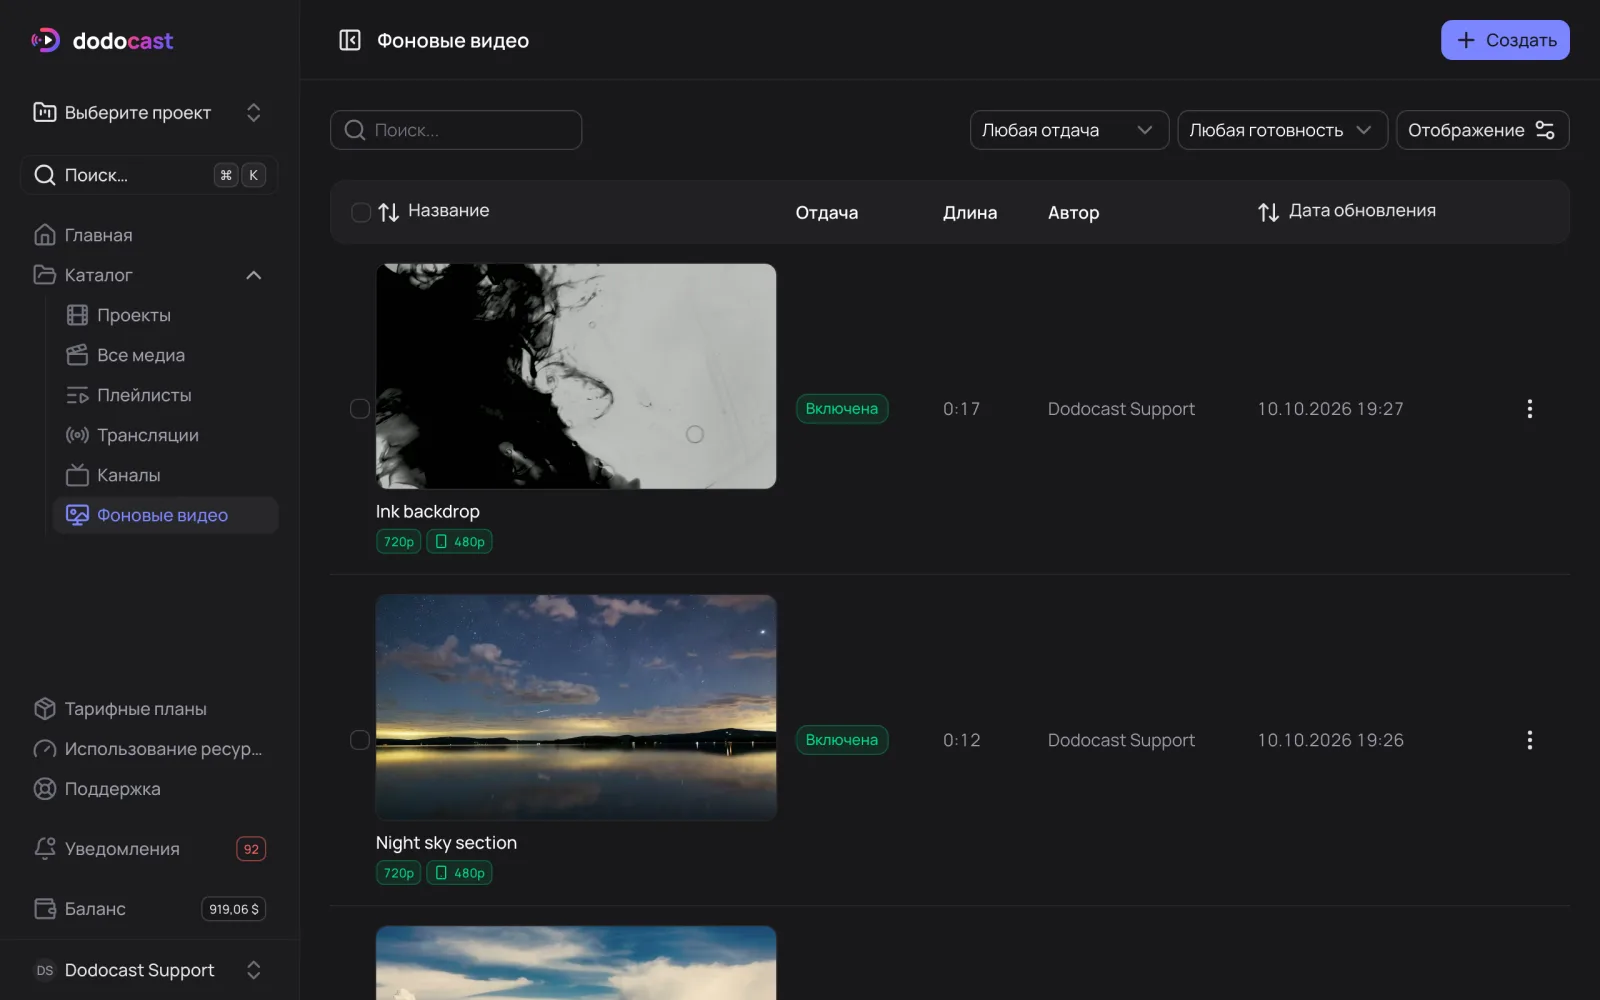Open Использование ресурсов page
The width and height of the screenshot is (1600, 1000).
[149, 749]
